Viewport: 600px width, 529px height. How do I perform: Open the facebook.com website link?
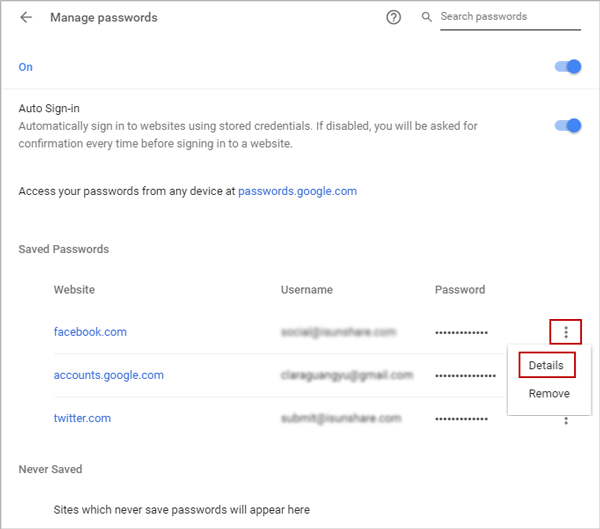coord(90,332)
